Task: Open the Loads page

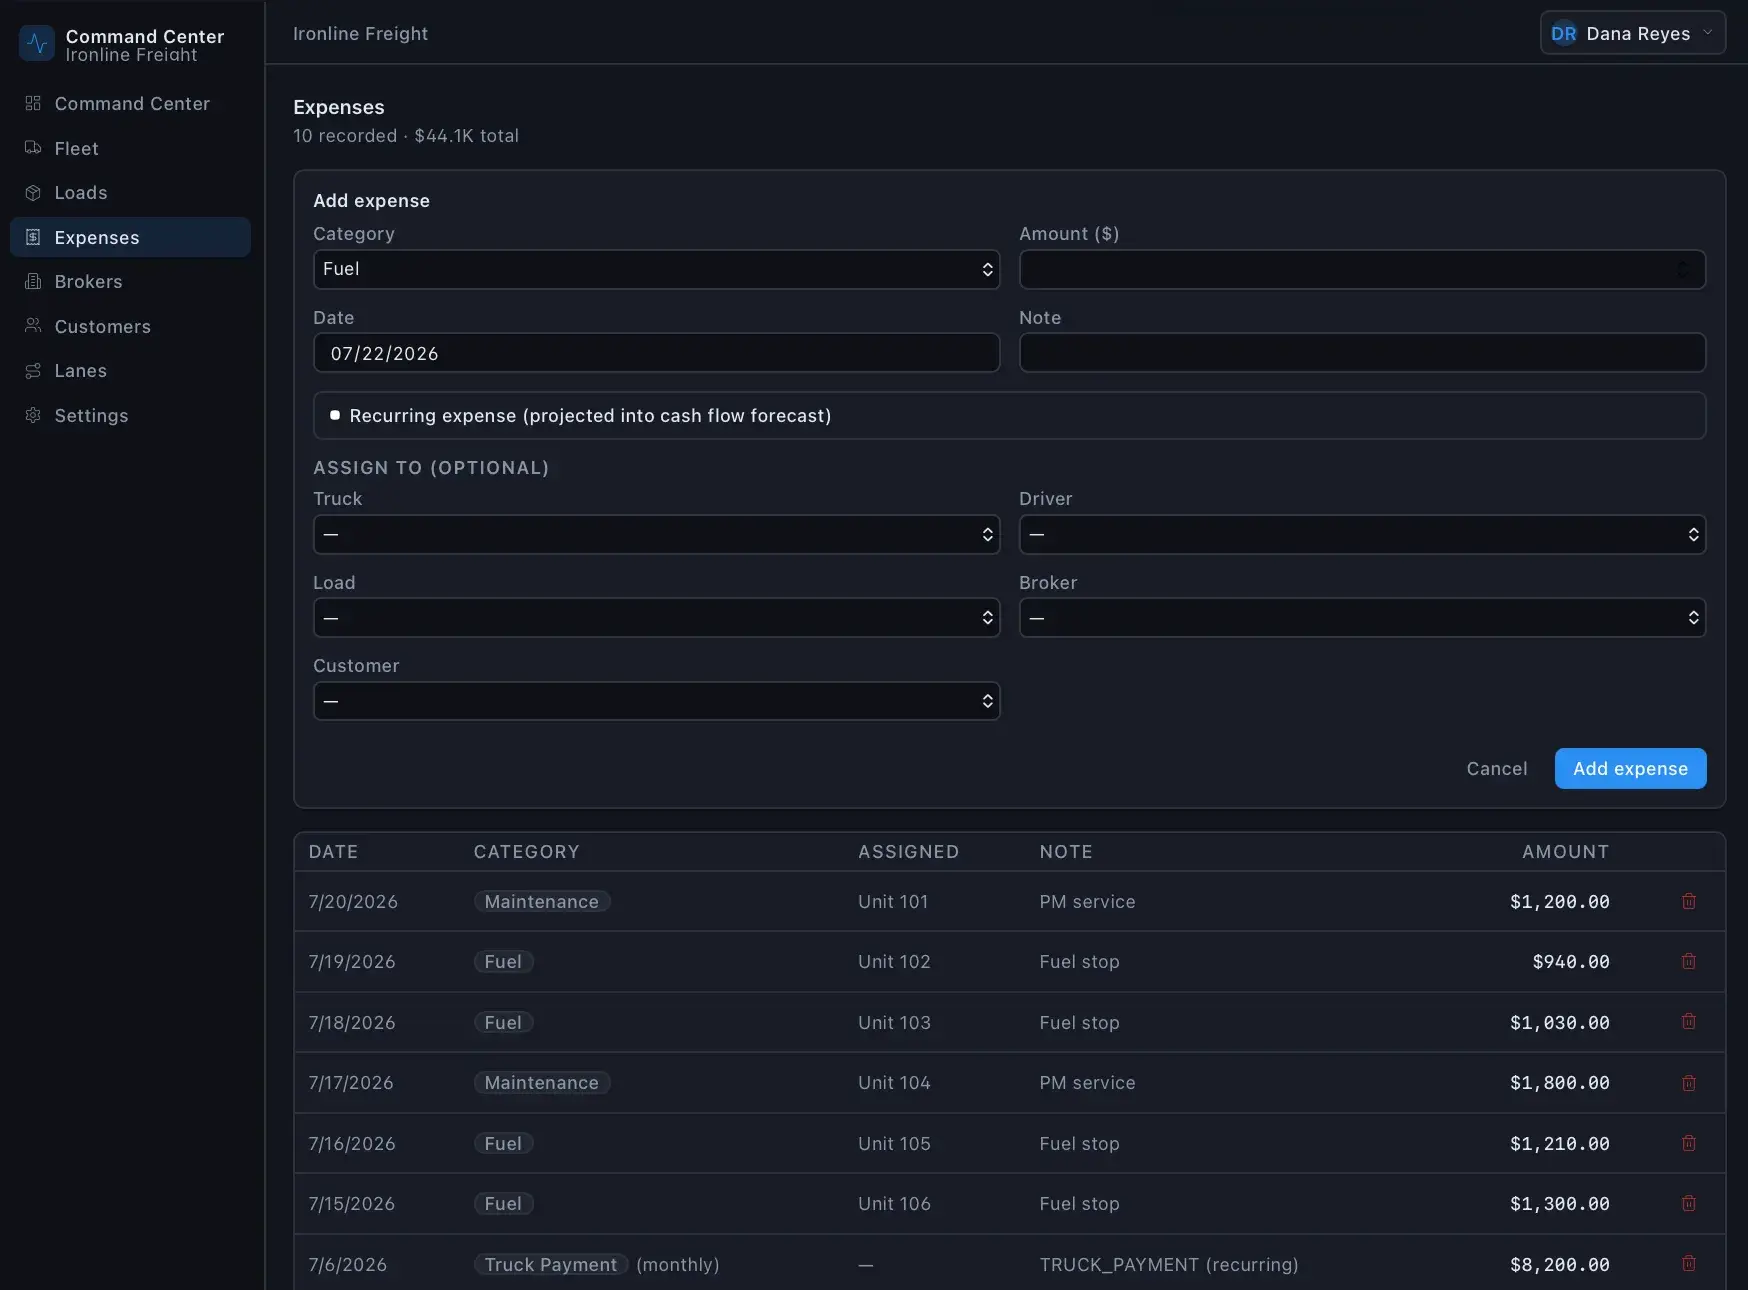Action: [130, 192]
